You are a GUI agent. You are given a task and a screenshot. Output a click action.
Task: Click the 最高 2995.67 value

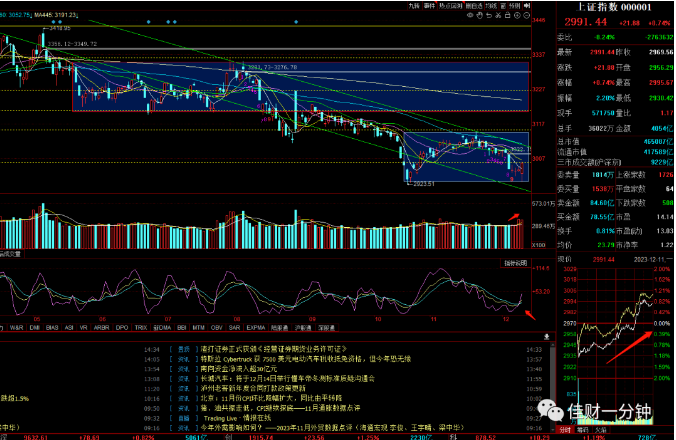(661, 82)
